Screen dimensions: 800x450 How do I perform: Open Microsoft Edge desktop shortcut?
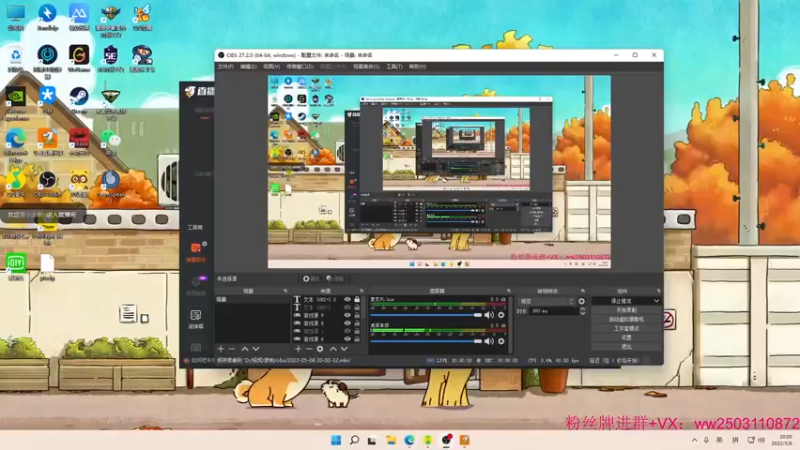point(16,145)
